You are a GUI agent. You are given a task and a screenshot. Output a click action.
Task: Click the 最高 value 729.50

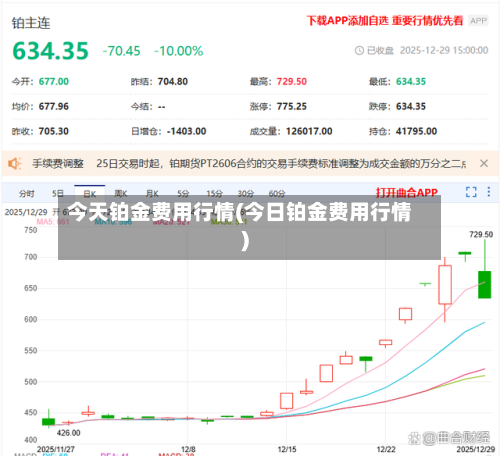click(292, 82)
